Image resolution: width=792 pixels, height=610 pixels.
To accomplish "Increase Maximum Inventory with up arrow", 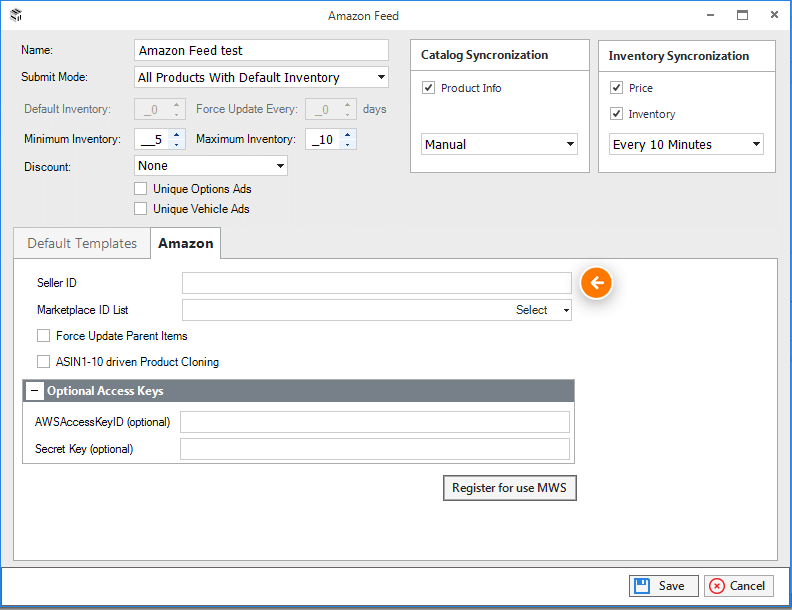I will (348, 134).
